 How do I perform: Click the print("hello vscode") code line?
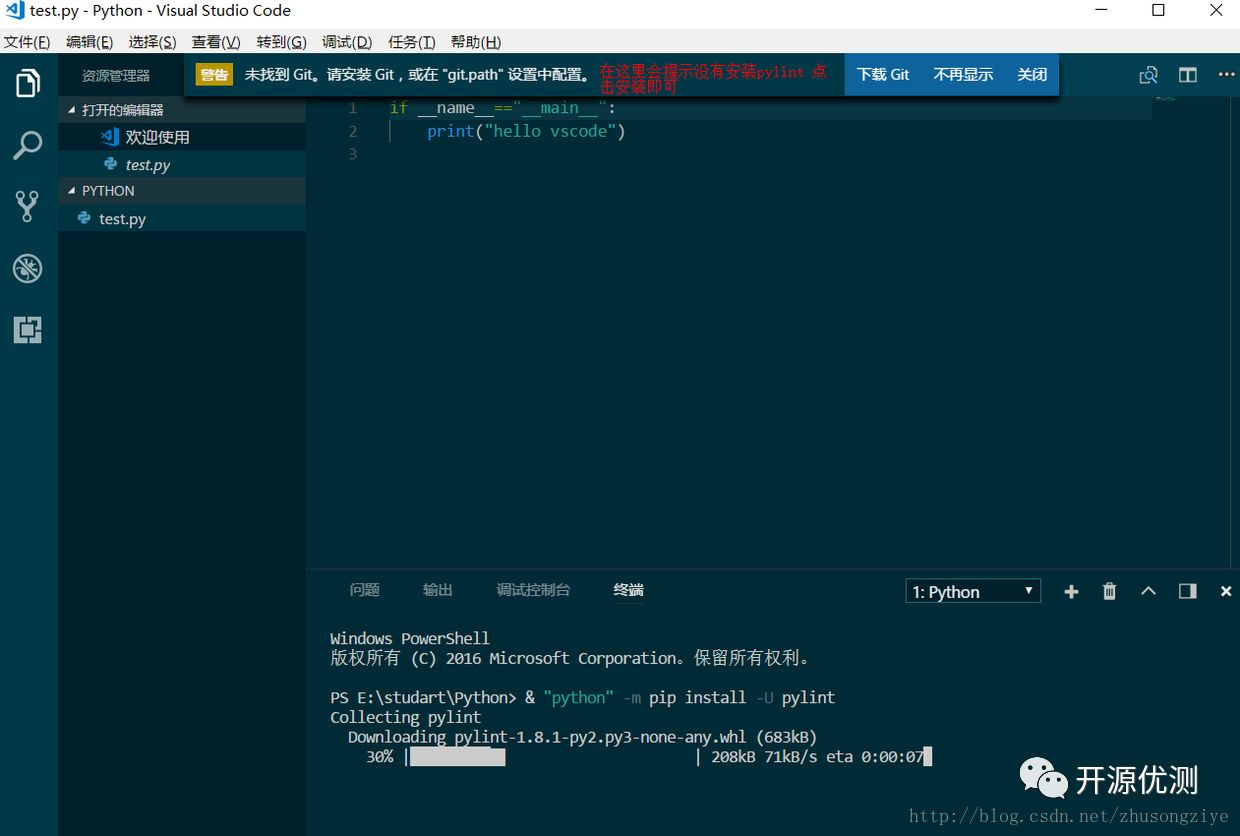[x=526, y=131]
